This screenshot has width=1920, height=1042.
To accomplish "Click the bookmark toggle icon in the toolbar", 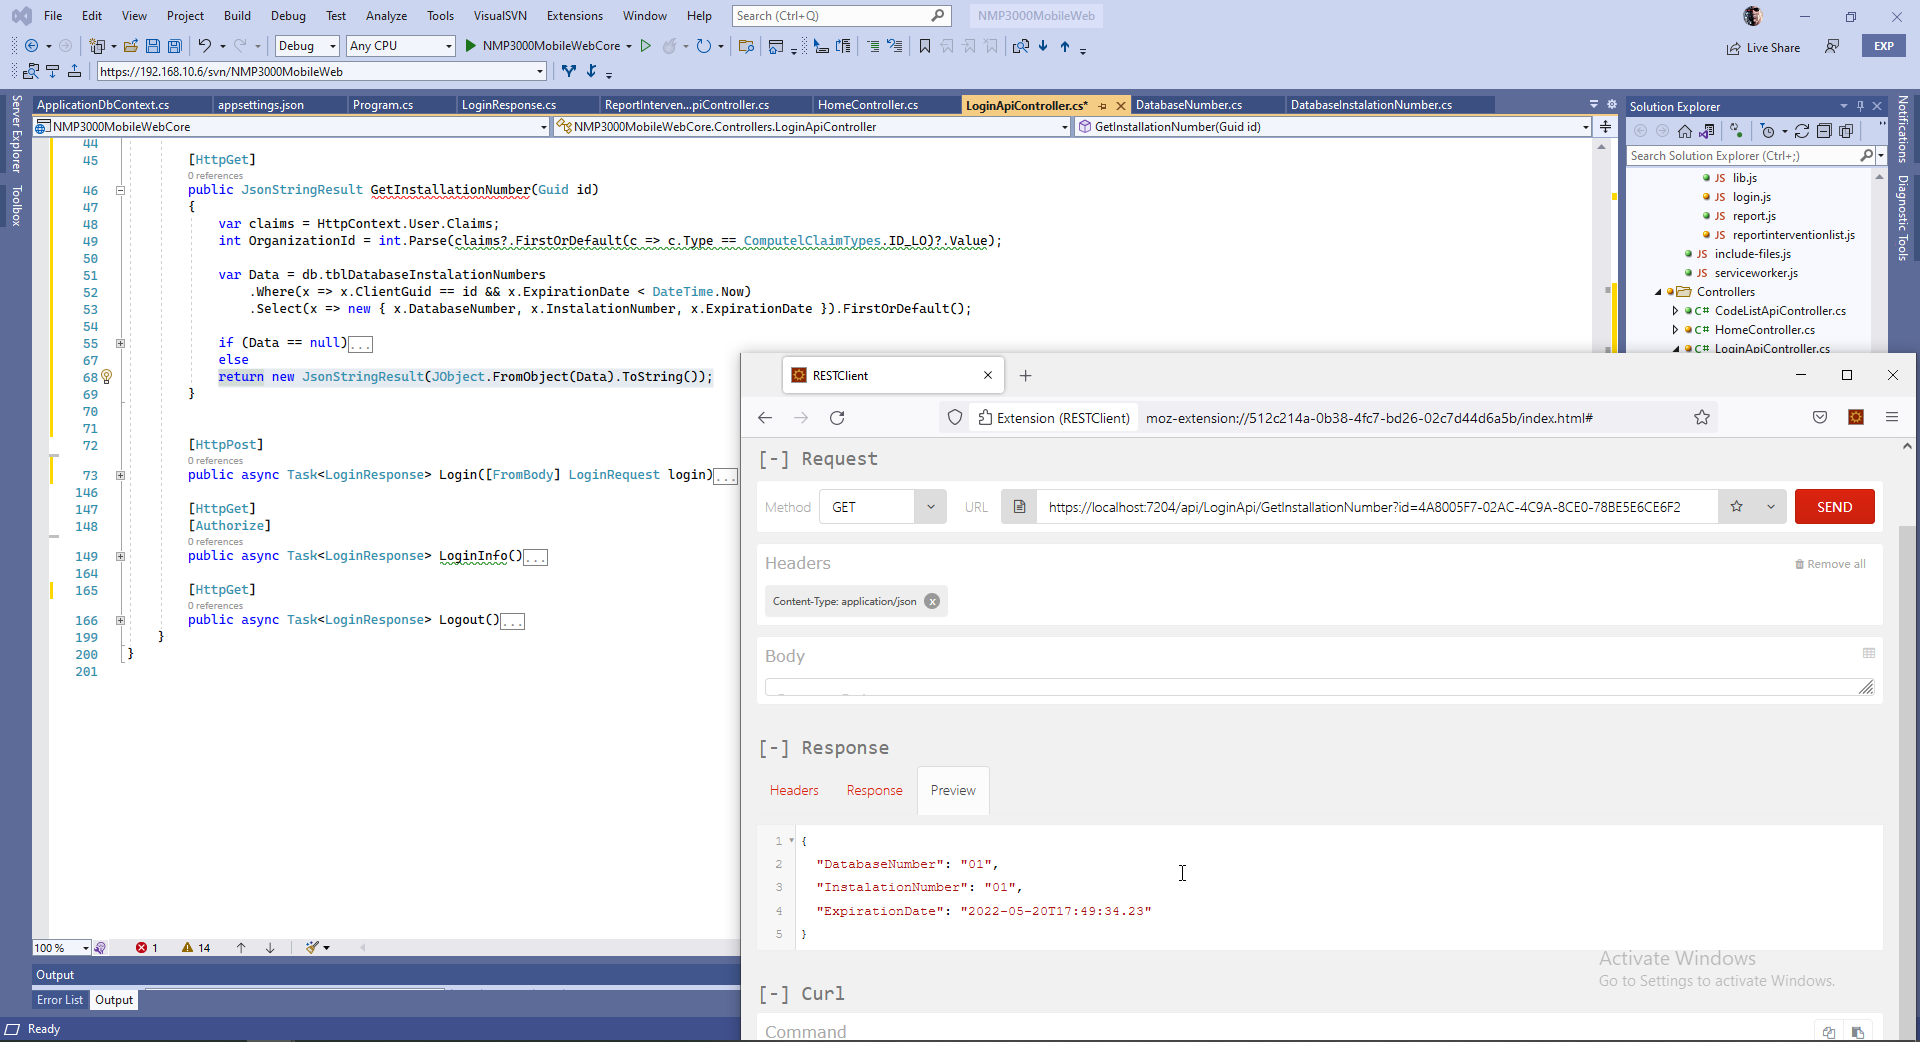I will [925, 46].
